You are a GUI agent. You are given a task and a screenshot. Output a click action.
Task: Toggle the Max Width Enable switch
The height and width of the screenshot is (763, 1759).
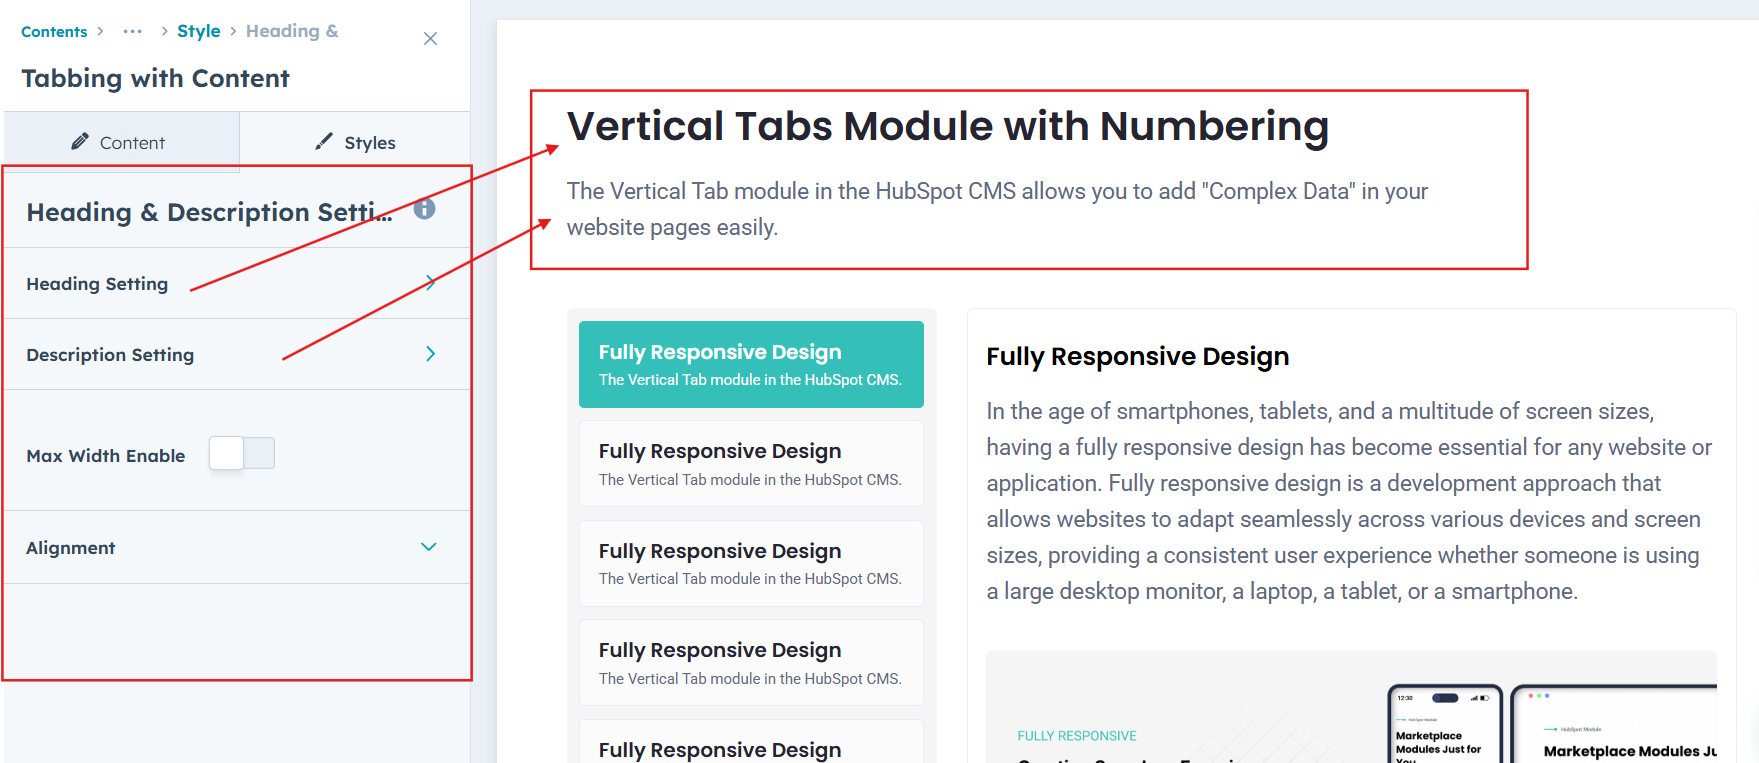pyautogui.click(x=242, y=454)
